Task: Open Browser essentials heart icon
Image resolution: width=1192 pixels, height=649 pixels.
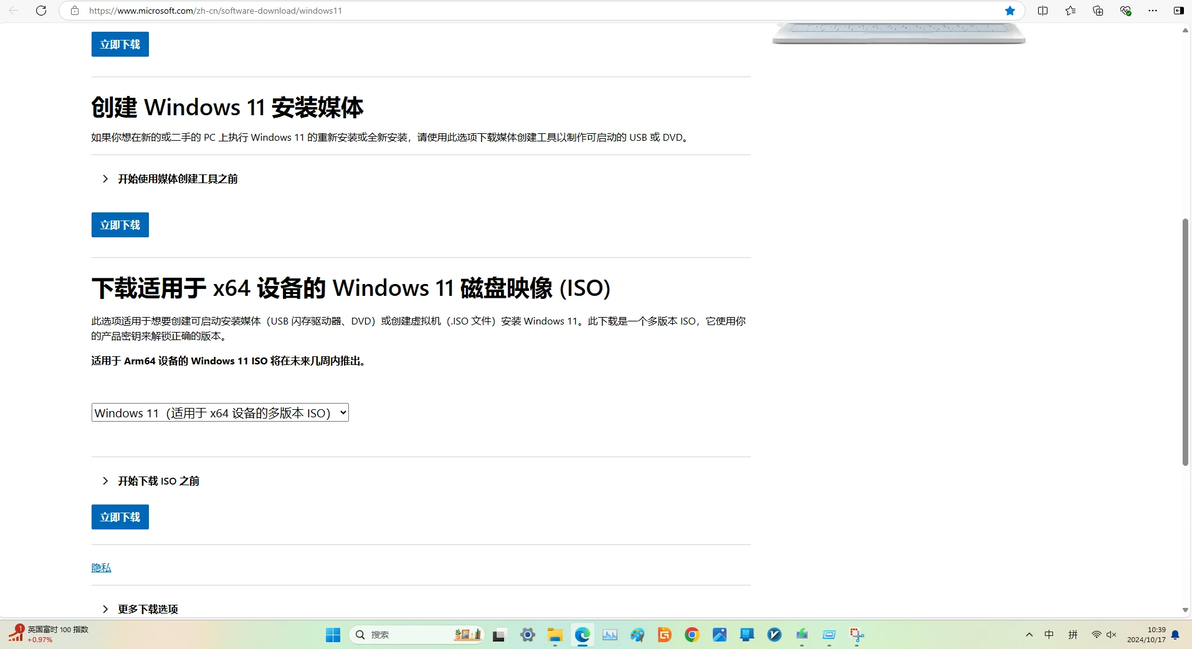Action: 1125,11
